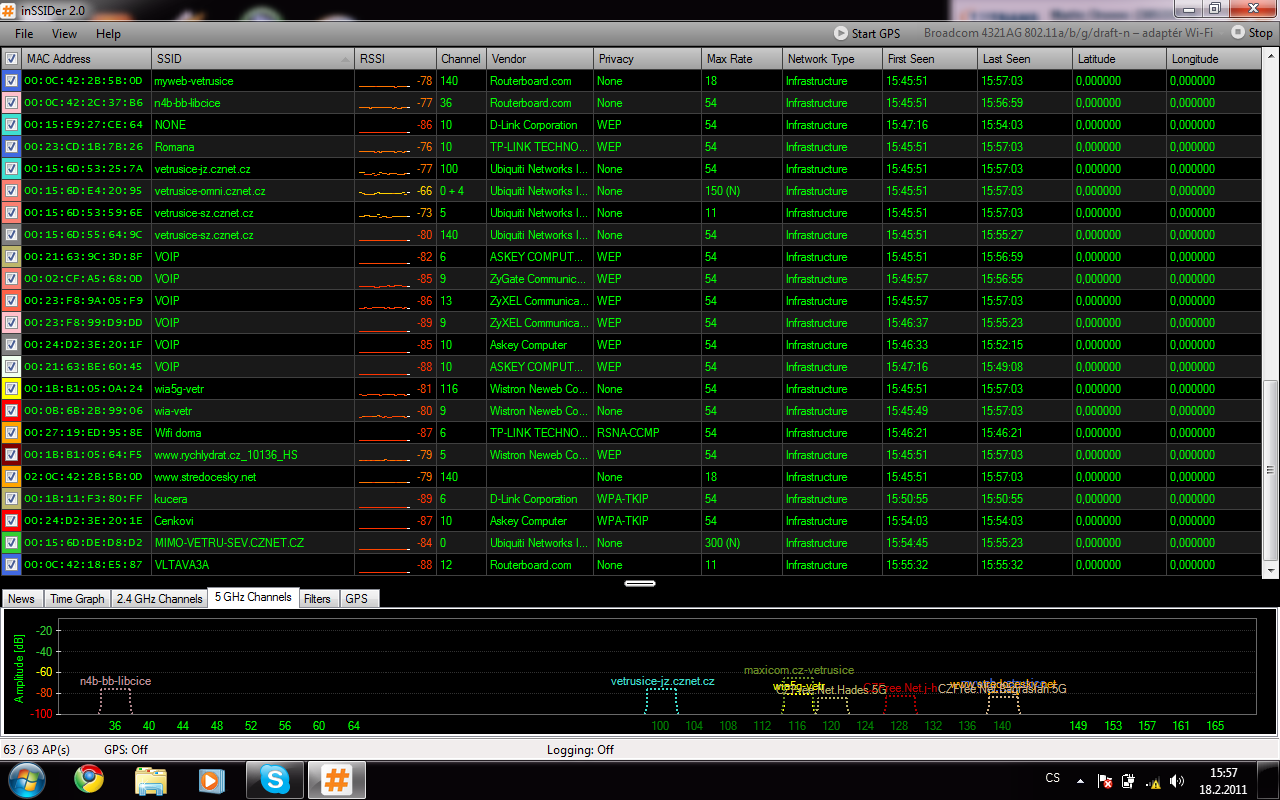Open the File menu
This screenshot has height=800, width=1280.
coord(24,34)
